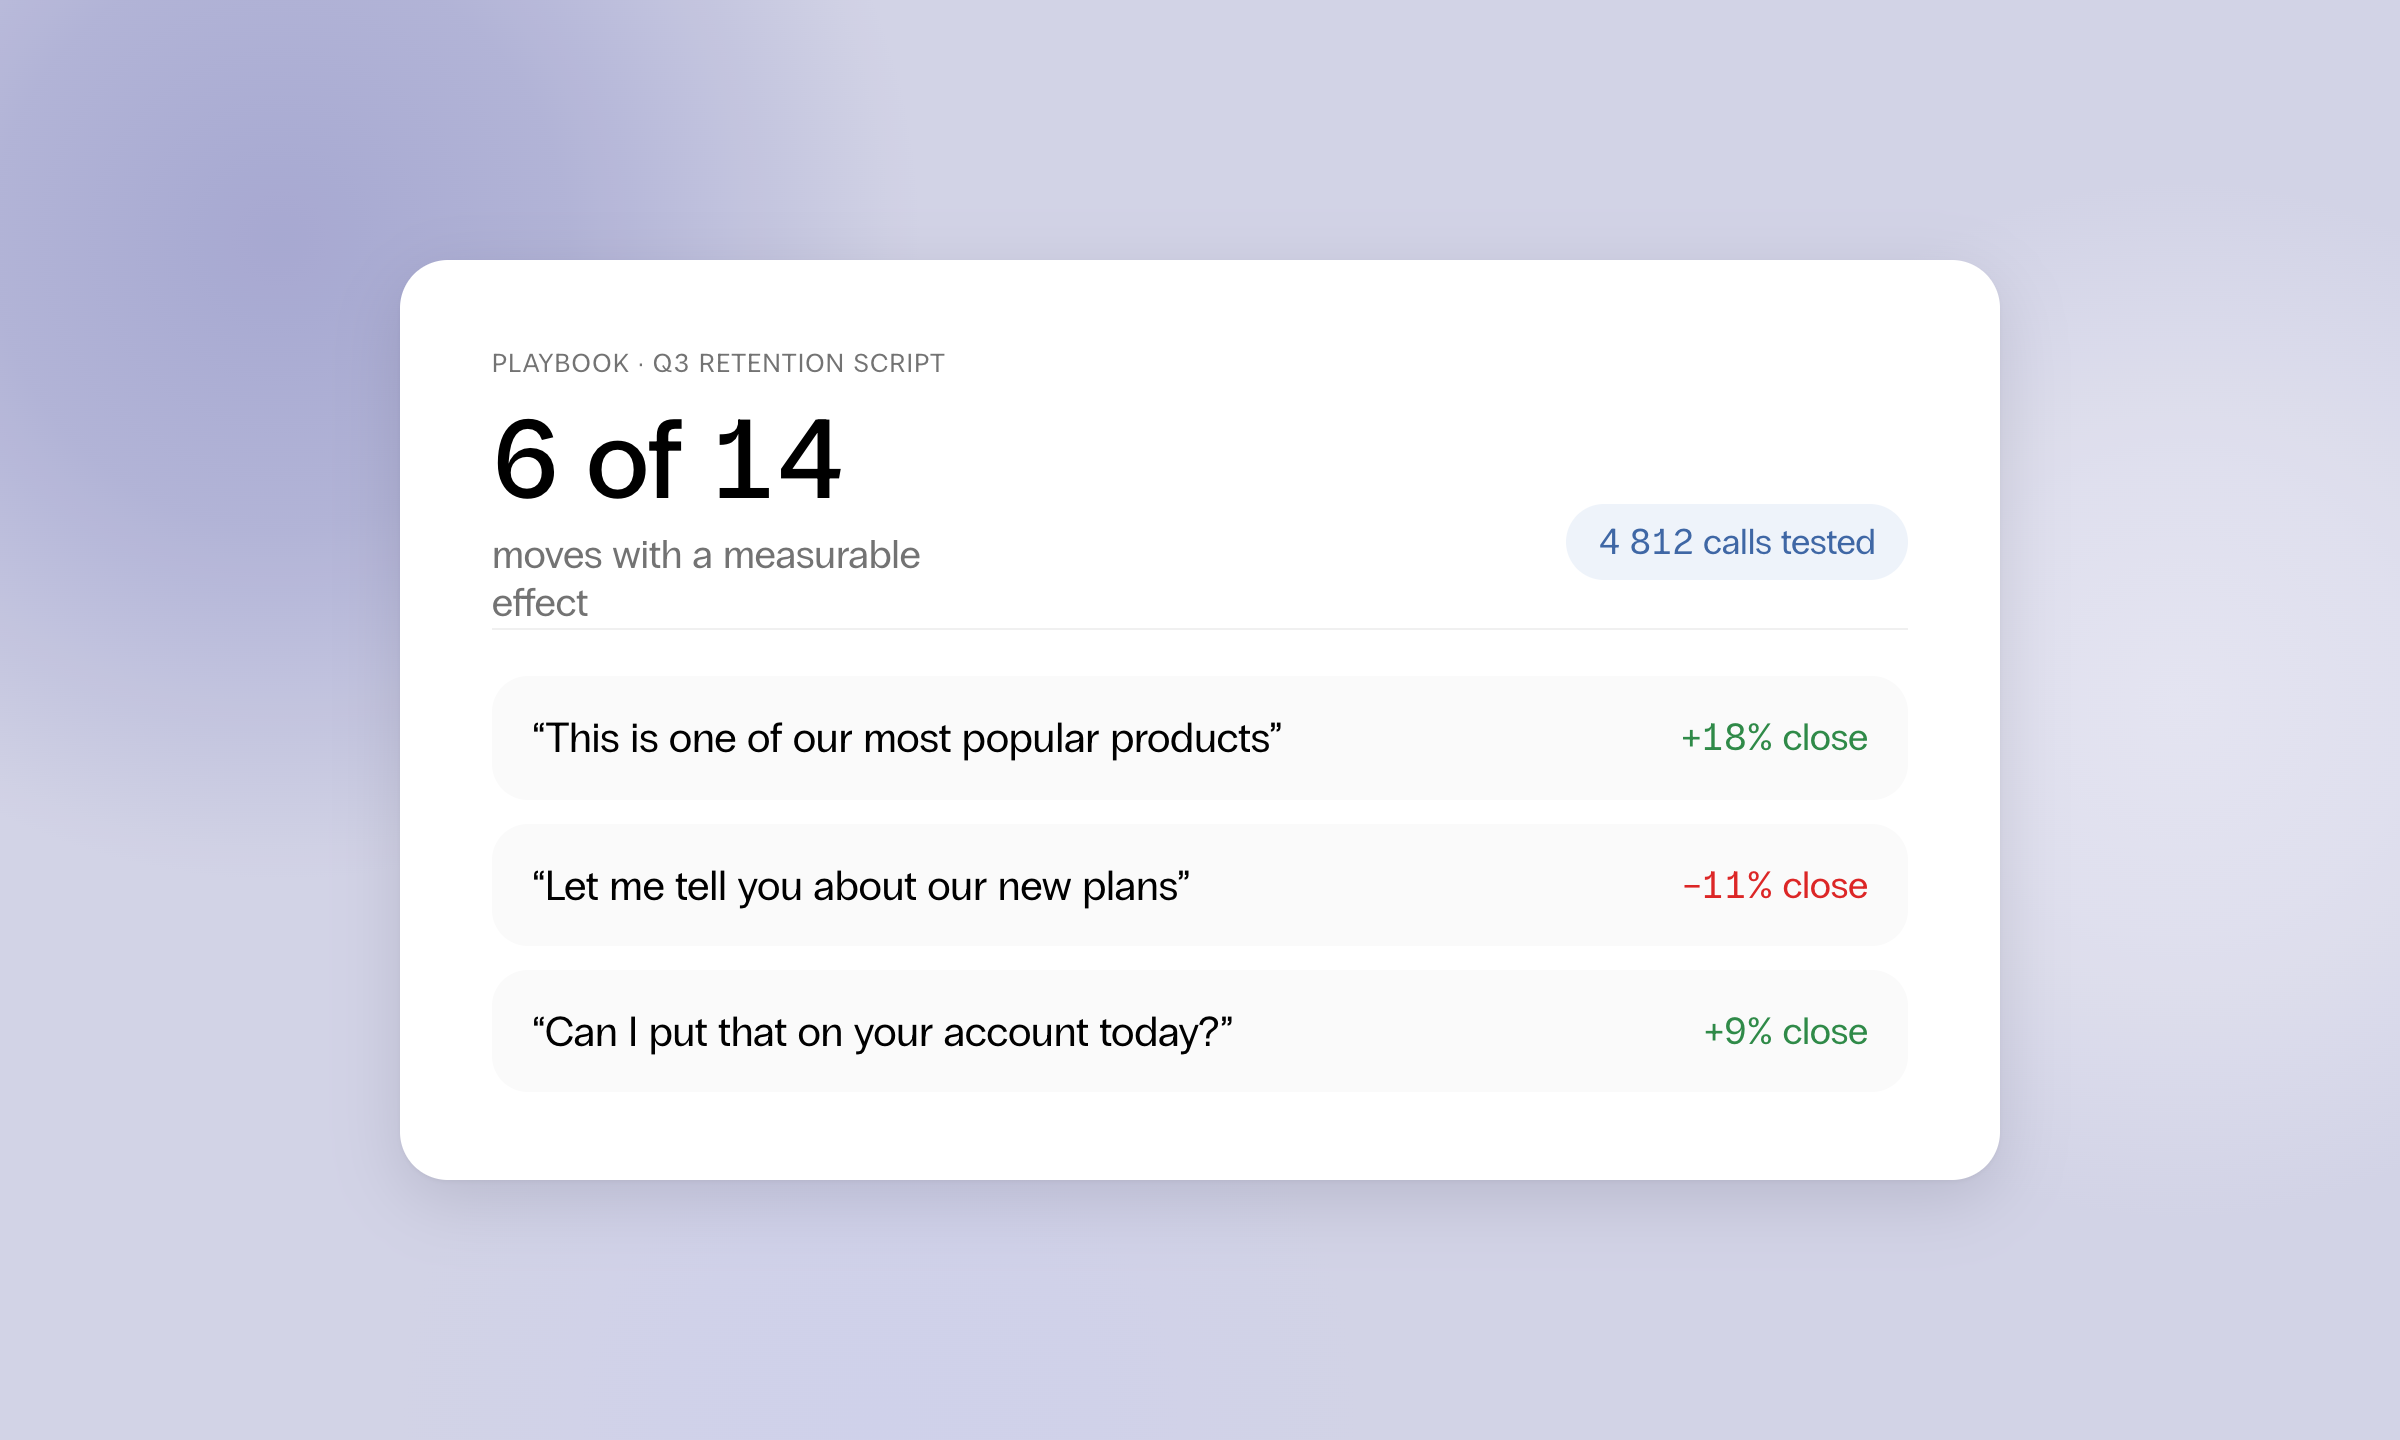Click the "4 812 calls tested" pill
The width and height of the screenshot is (2400, 1440).
coord(1736,542)
